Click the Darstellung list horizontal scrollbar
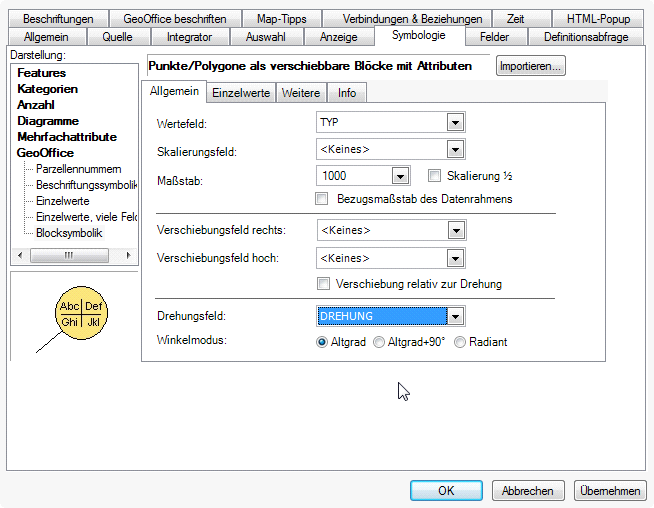 click(x=70, y=255)
